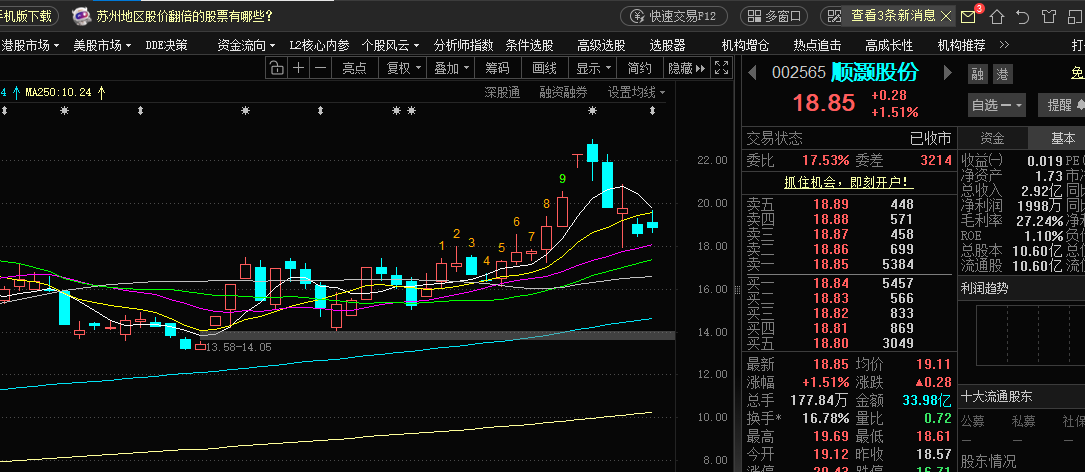Viewport: 1085px width, 472px height.
Task: Zoom out chart with minus icon
Action: (320, 68)
